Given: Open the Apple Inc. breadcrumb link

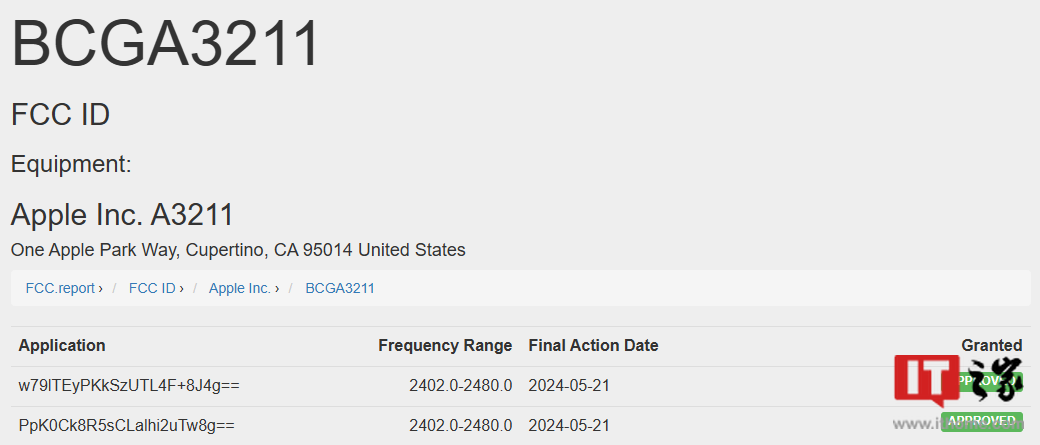Looking at the screenshot, I should [240, 288].
